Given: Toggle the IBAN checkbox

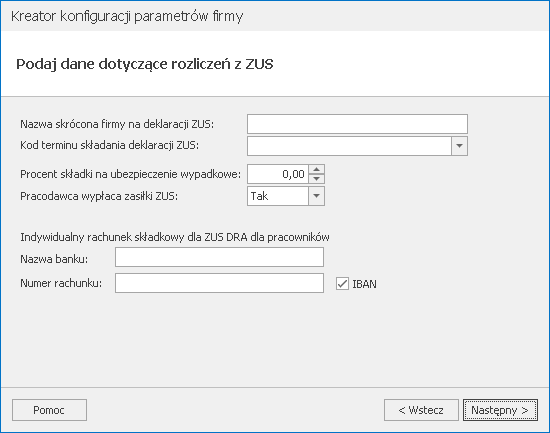Looking at the screenshot, I should pyautogui.click(x=342, y=284).
